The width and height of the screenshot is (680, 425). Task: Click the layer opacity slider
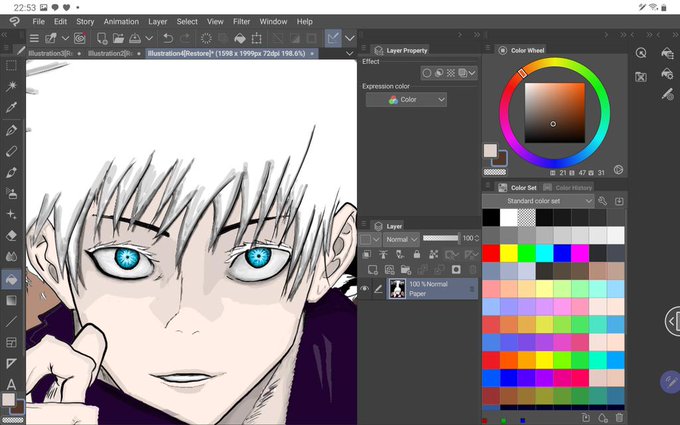pos(441,238)
